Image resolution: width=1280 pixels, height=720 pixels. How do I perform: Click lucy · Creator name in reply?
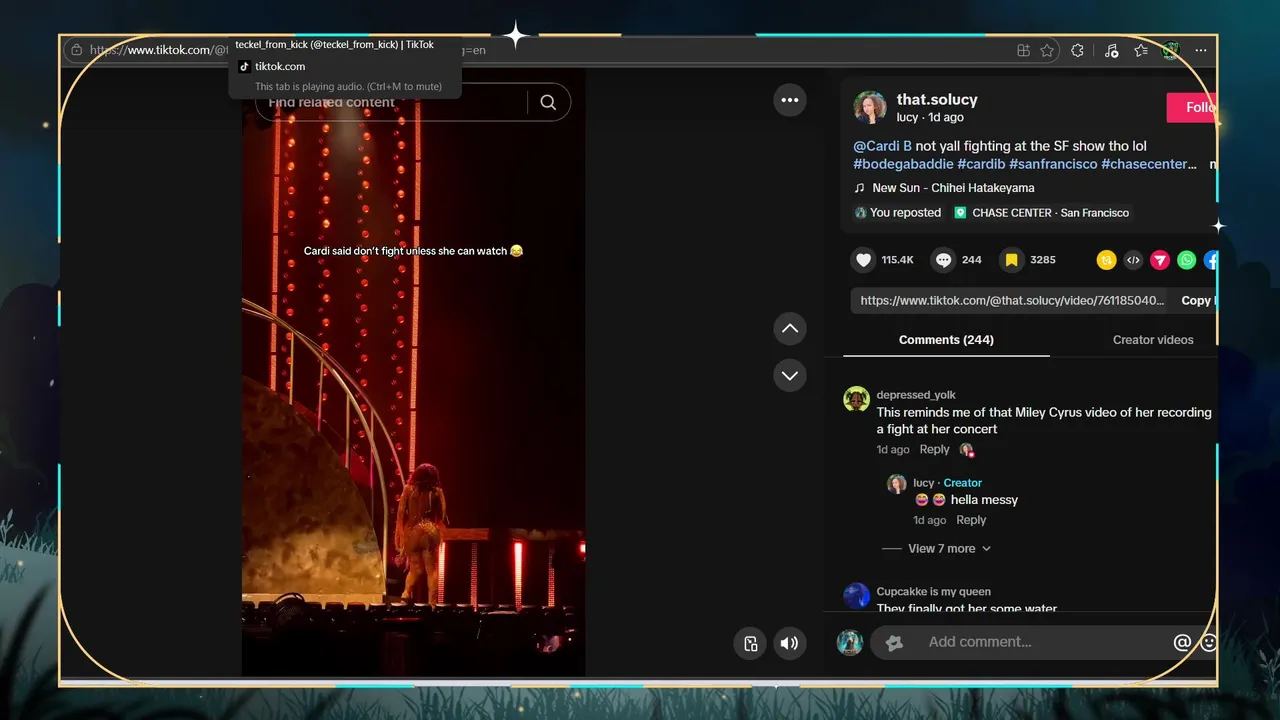[x=947, y=483]
